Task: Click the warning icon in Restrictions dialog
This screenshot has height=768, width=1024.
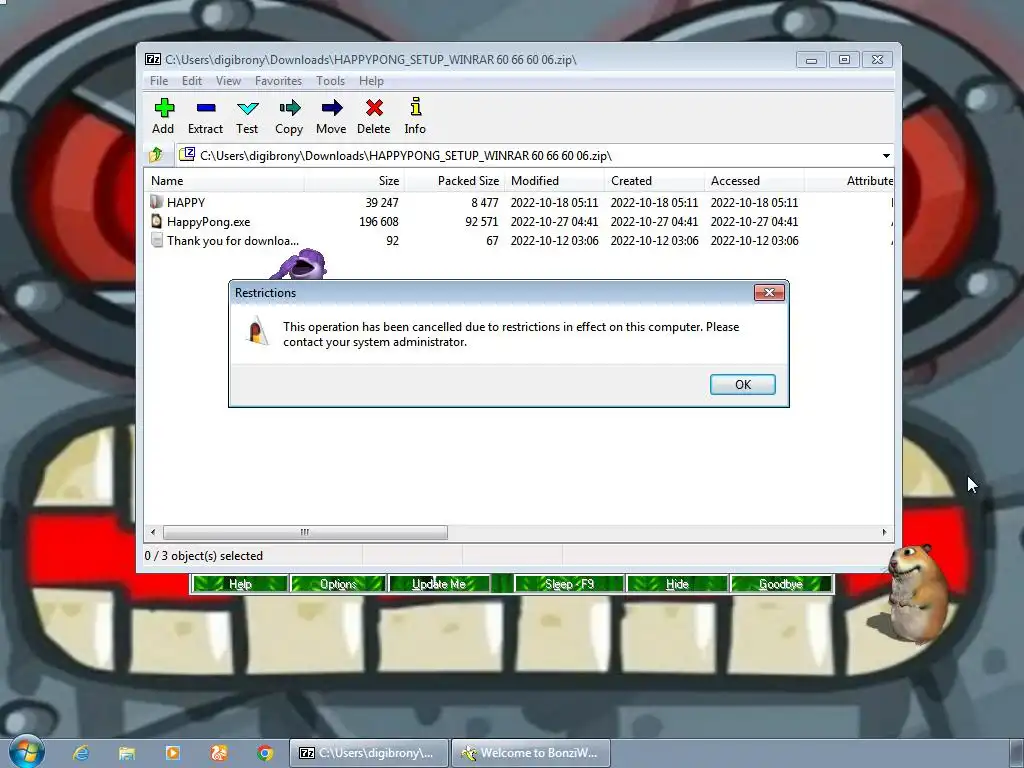Action: tap(257, 330)
